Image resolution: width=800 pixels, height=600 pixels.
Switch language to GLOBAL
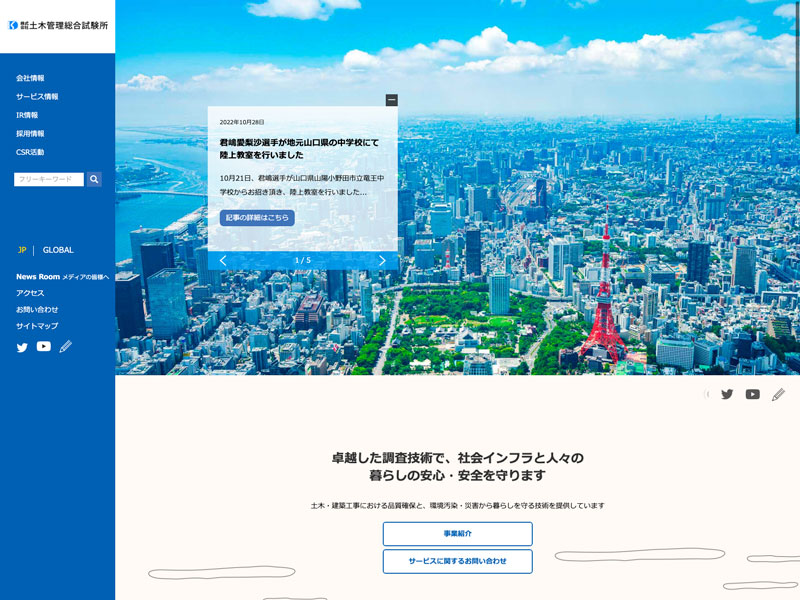click(x=58, y=250)
